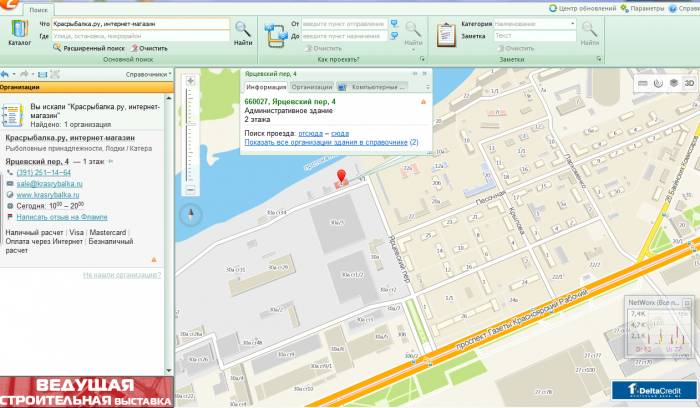Click the compass control on the map

[x=191, y=216]
